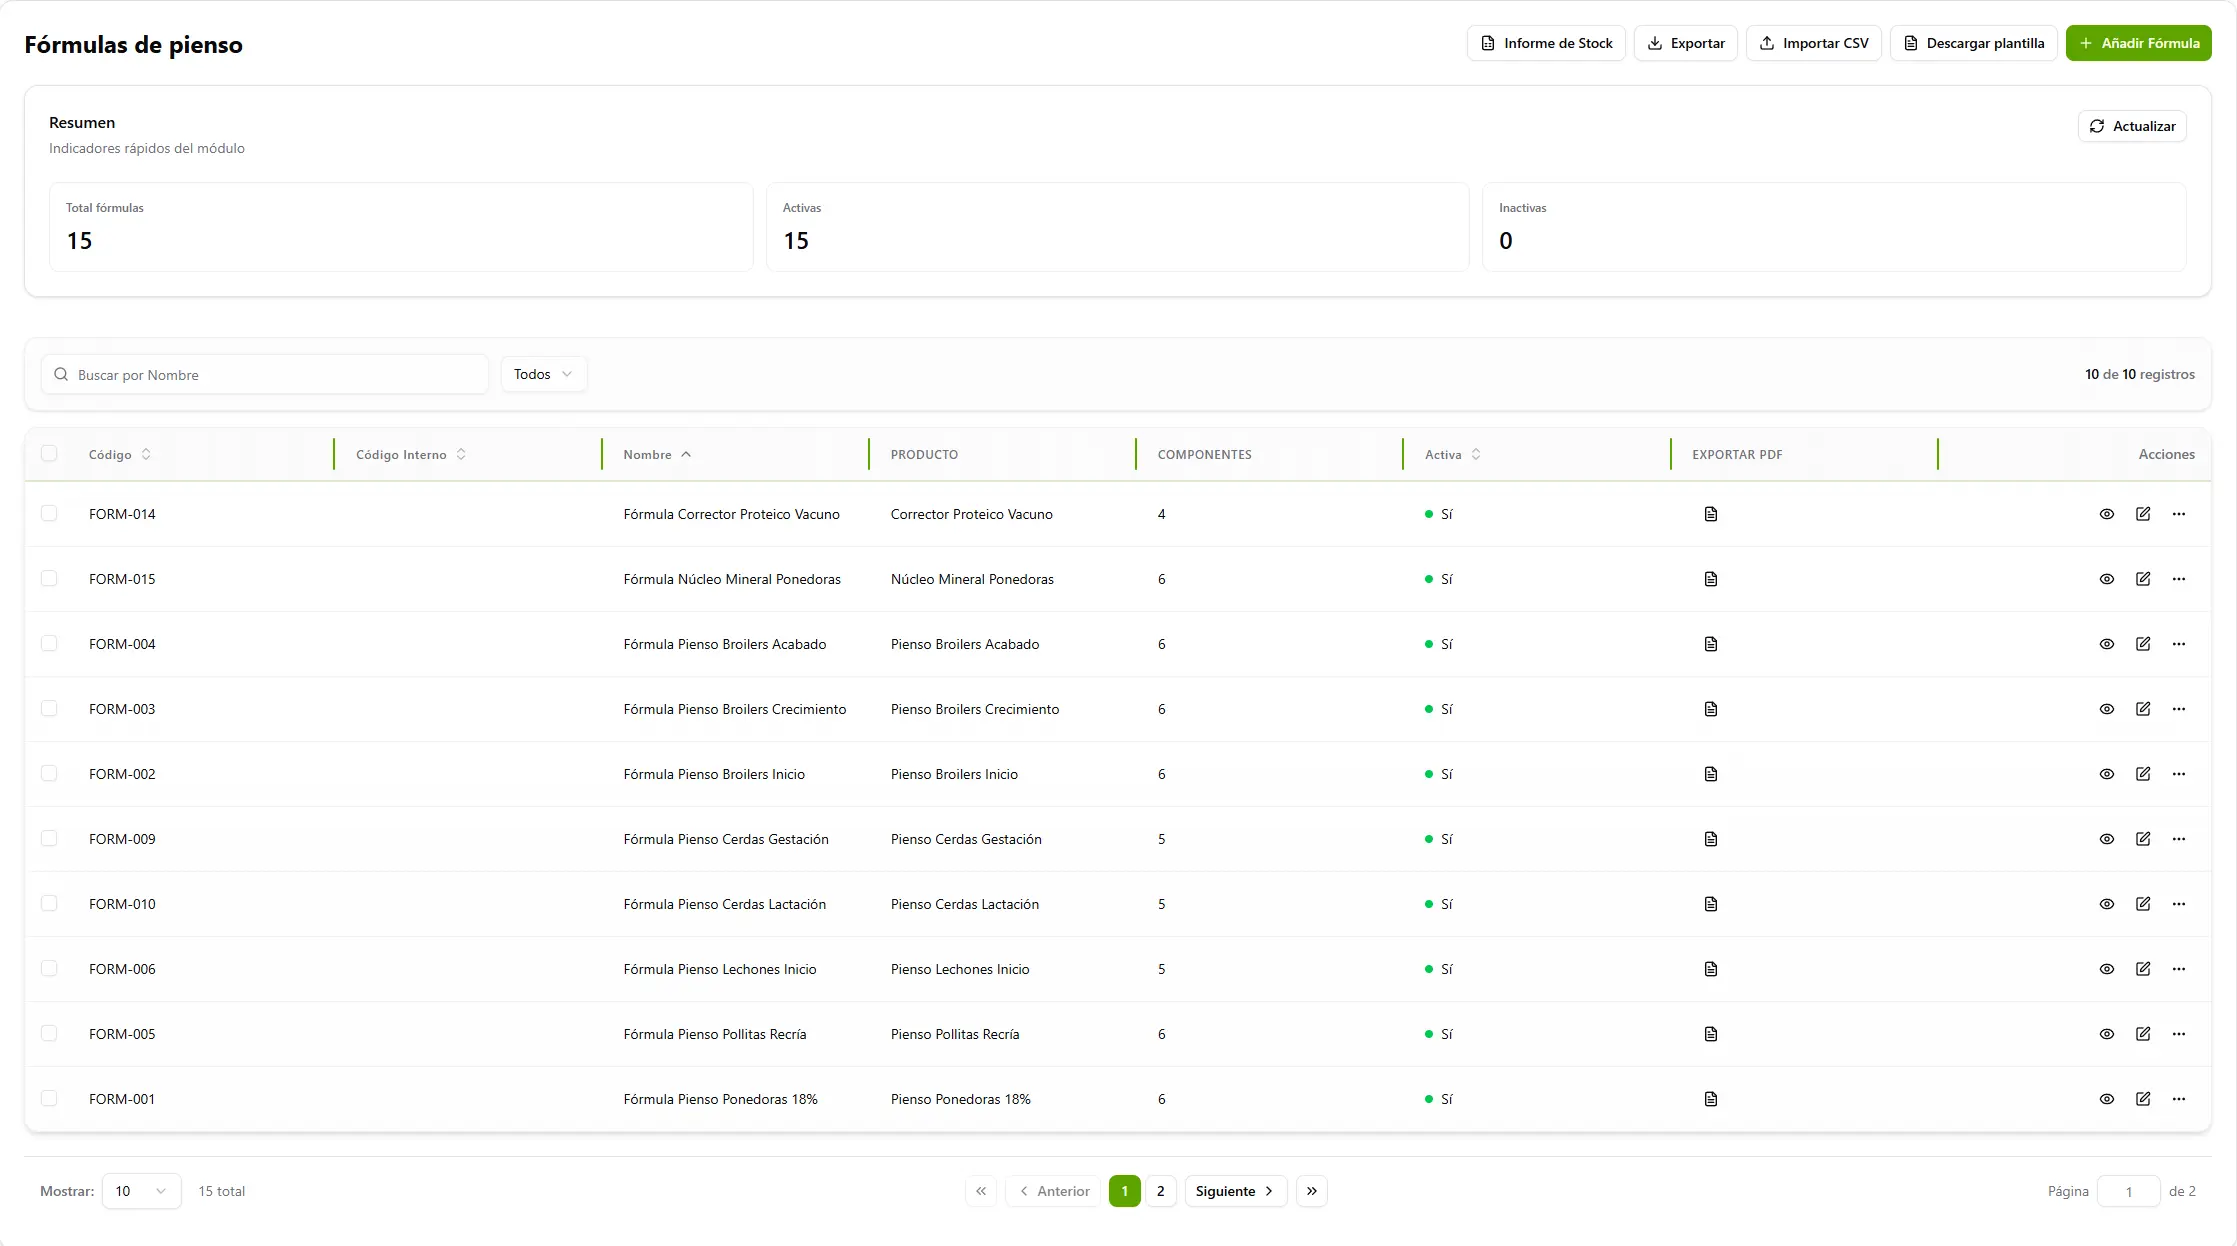Expand the Mostrar rows-per-page dropdown
This screenshot has height=1246, width=2237.
[141, 1191]
